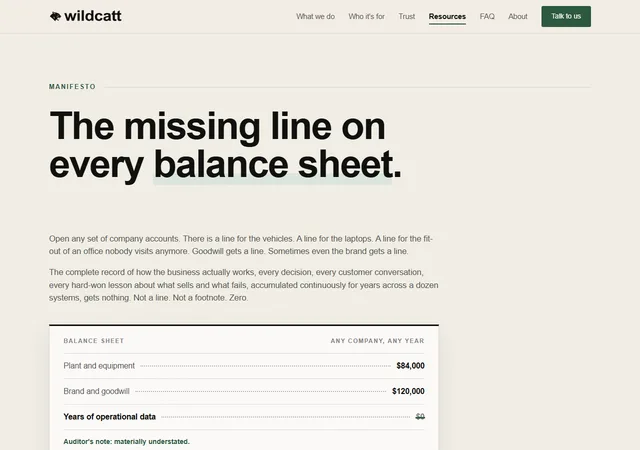
Task: Click the paragraph starting 'The complete record'
Action: tap(244, 285)
